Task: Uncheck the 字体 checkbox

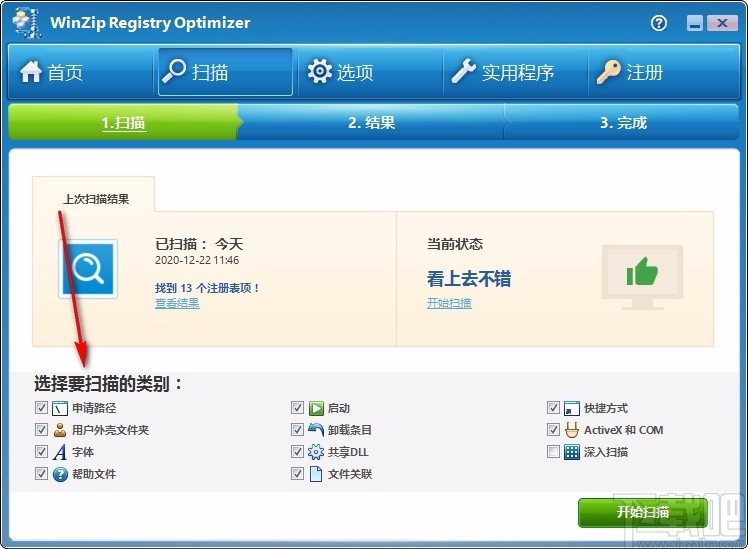Action: [42, 451]
